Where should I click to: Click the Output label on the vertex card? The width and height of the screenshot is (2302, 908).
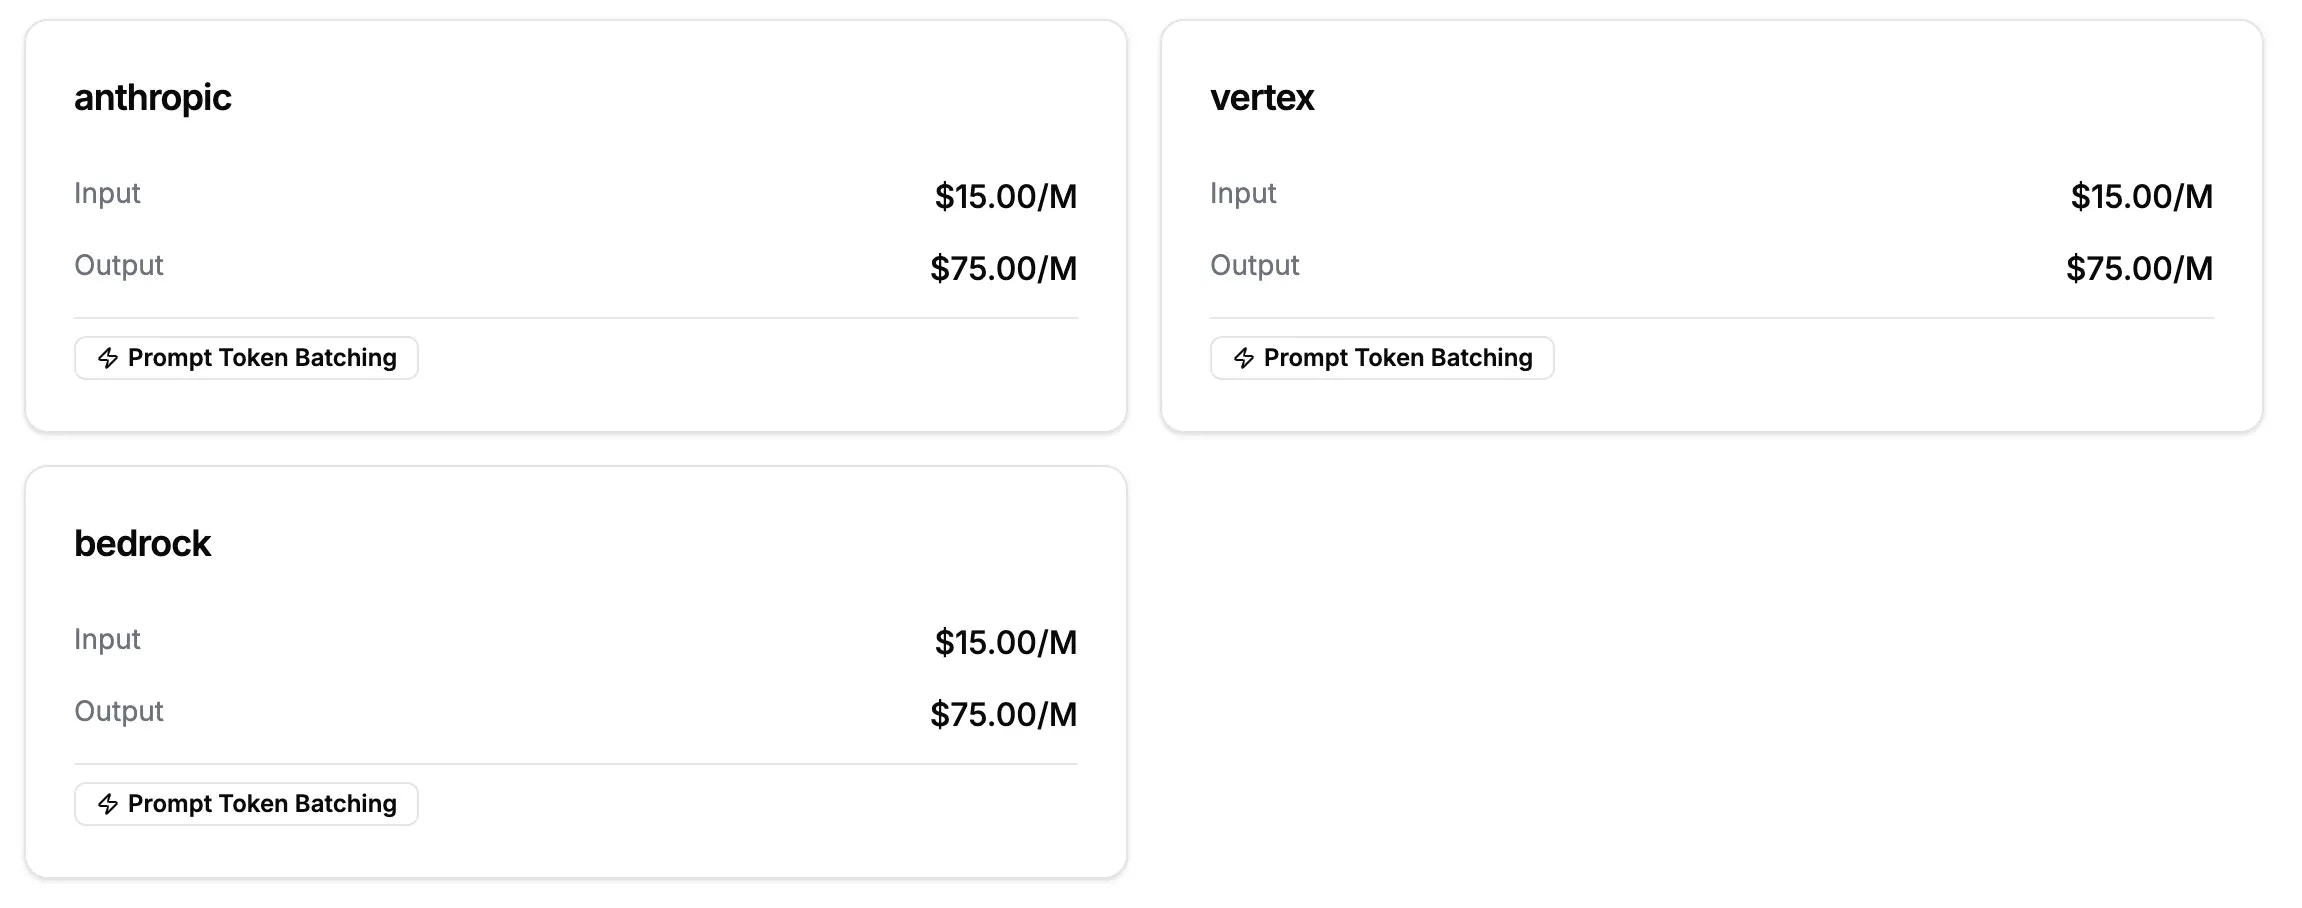tap(1254, 265)
